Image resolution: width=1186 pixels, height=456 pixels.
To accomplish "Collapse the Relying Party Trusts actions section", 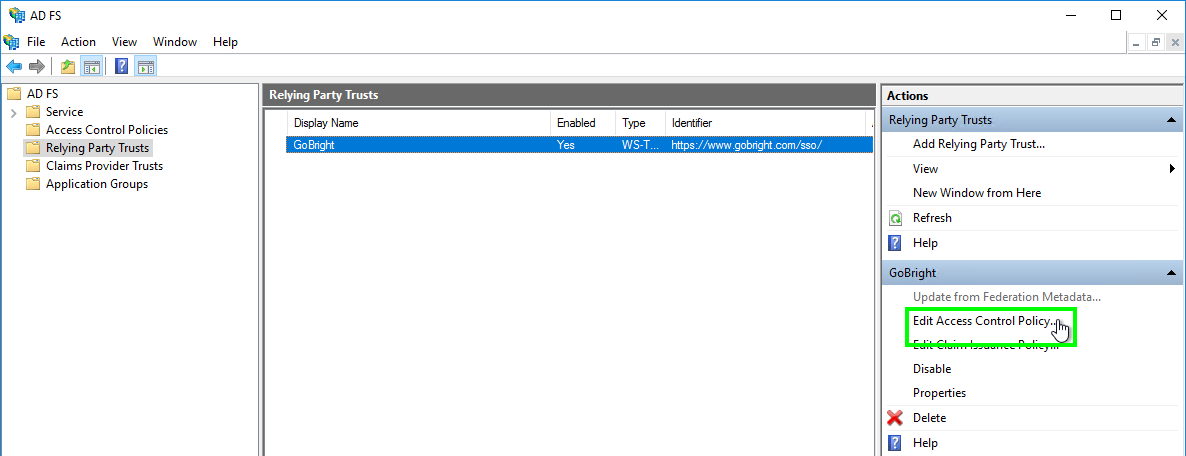I will (x=1169, y=120).
